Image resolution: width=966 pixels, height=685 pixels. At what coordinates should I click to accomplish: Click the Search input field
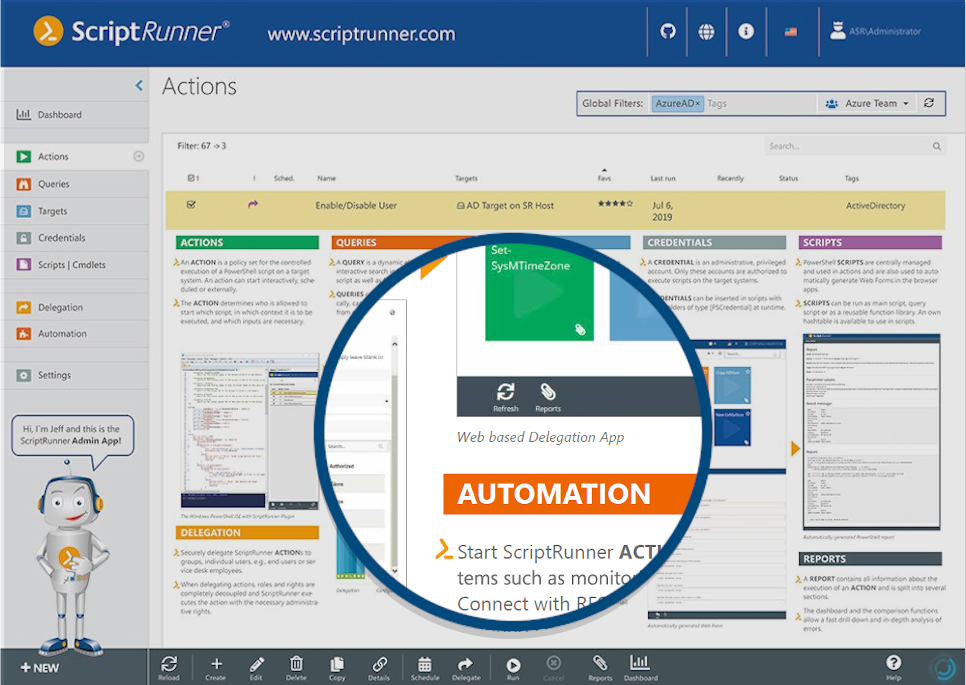click(x=850, y=146)
